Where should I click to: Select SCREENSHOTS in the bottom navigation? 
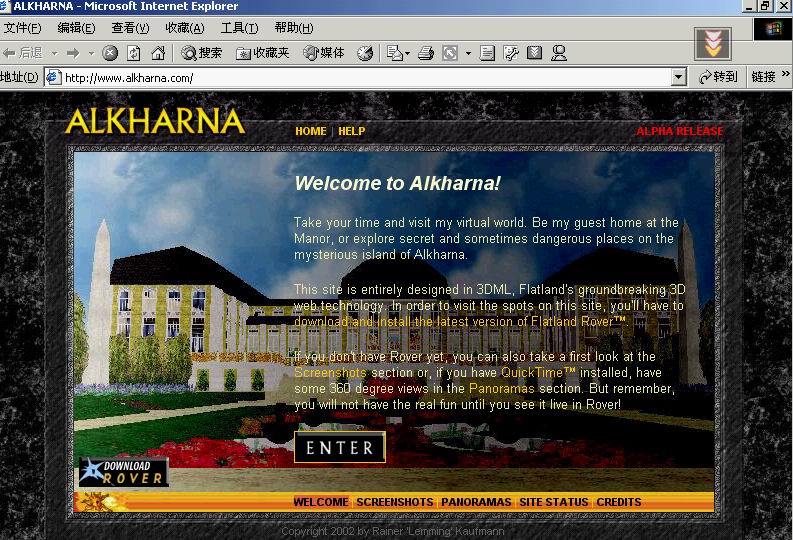395,502
